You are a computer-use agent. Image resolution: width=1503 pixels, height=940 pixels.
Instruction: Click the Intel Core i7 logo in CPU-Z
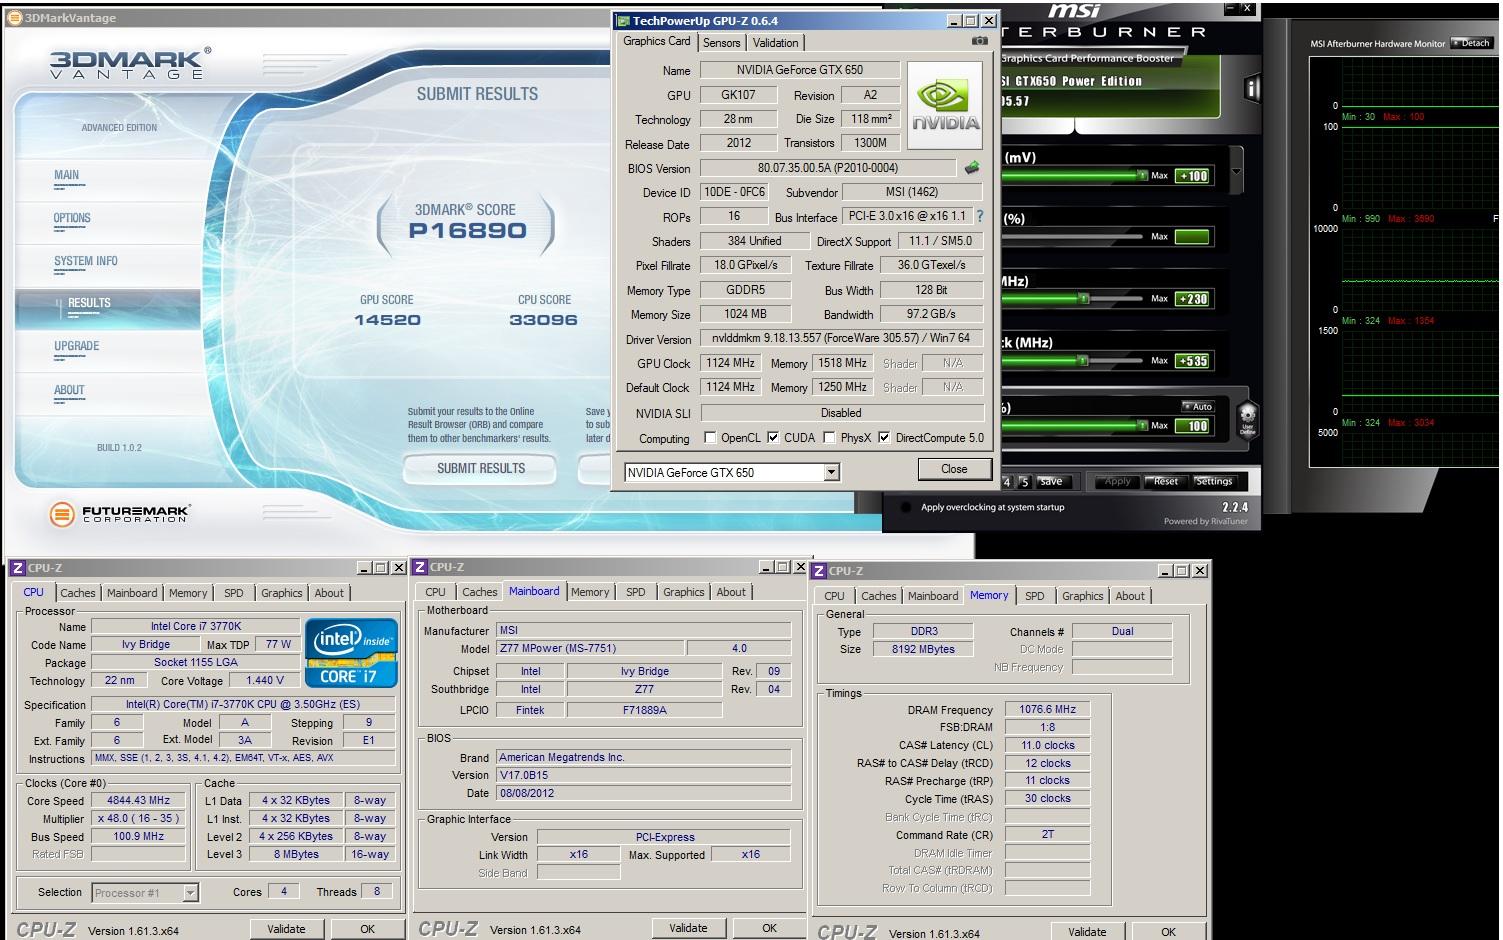coord(351,652)
